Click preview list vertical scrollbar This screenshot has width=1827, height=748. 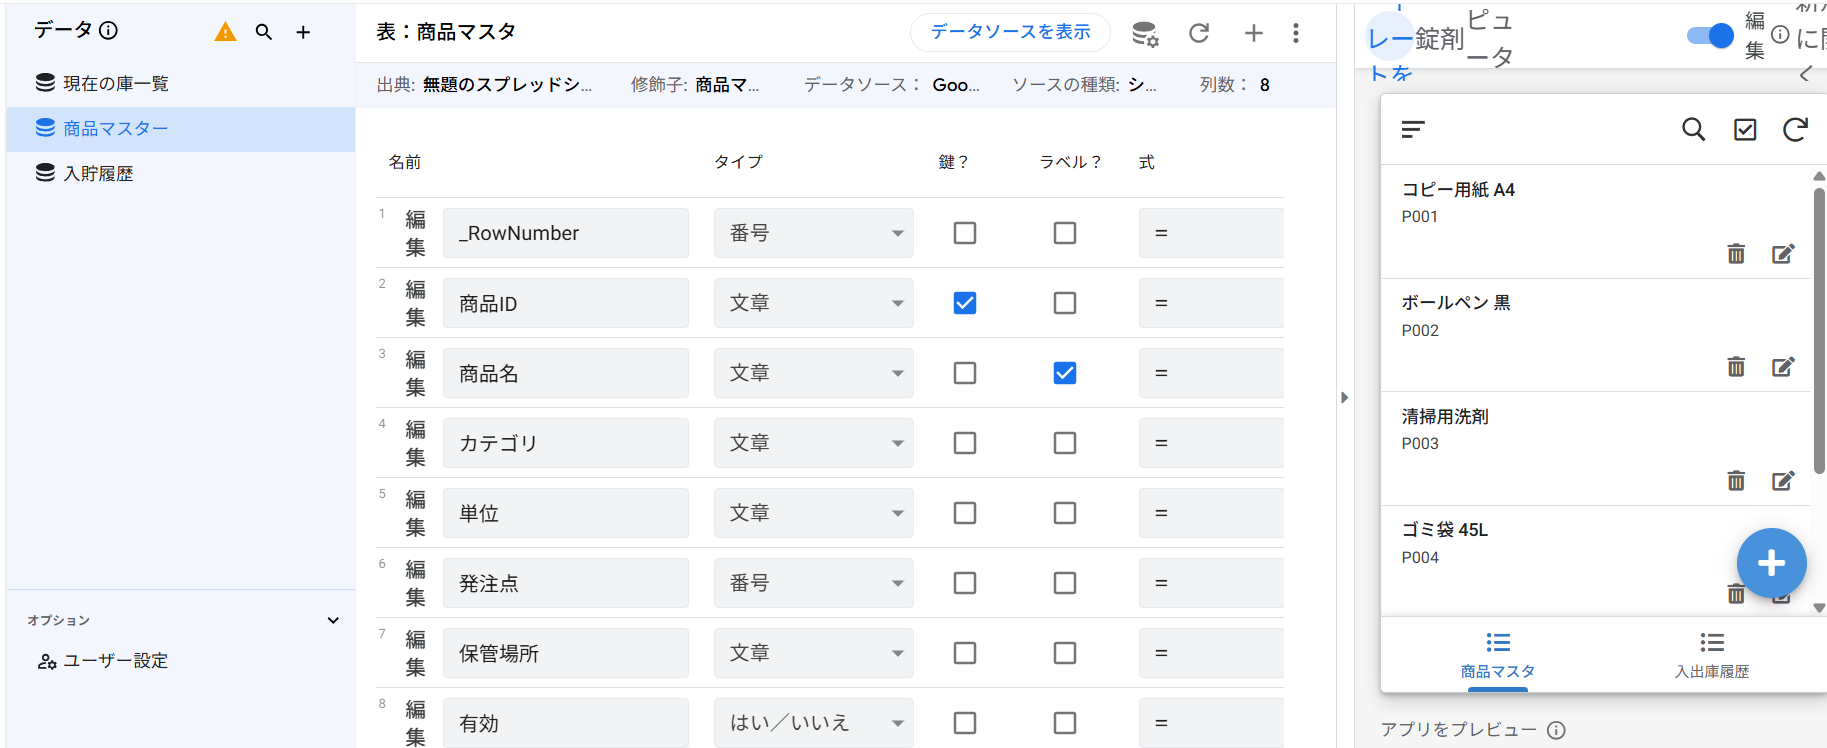tap(1819, 330)
